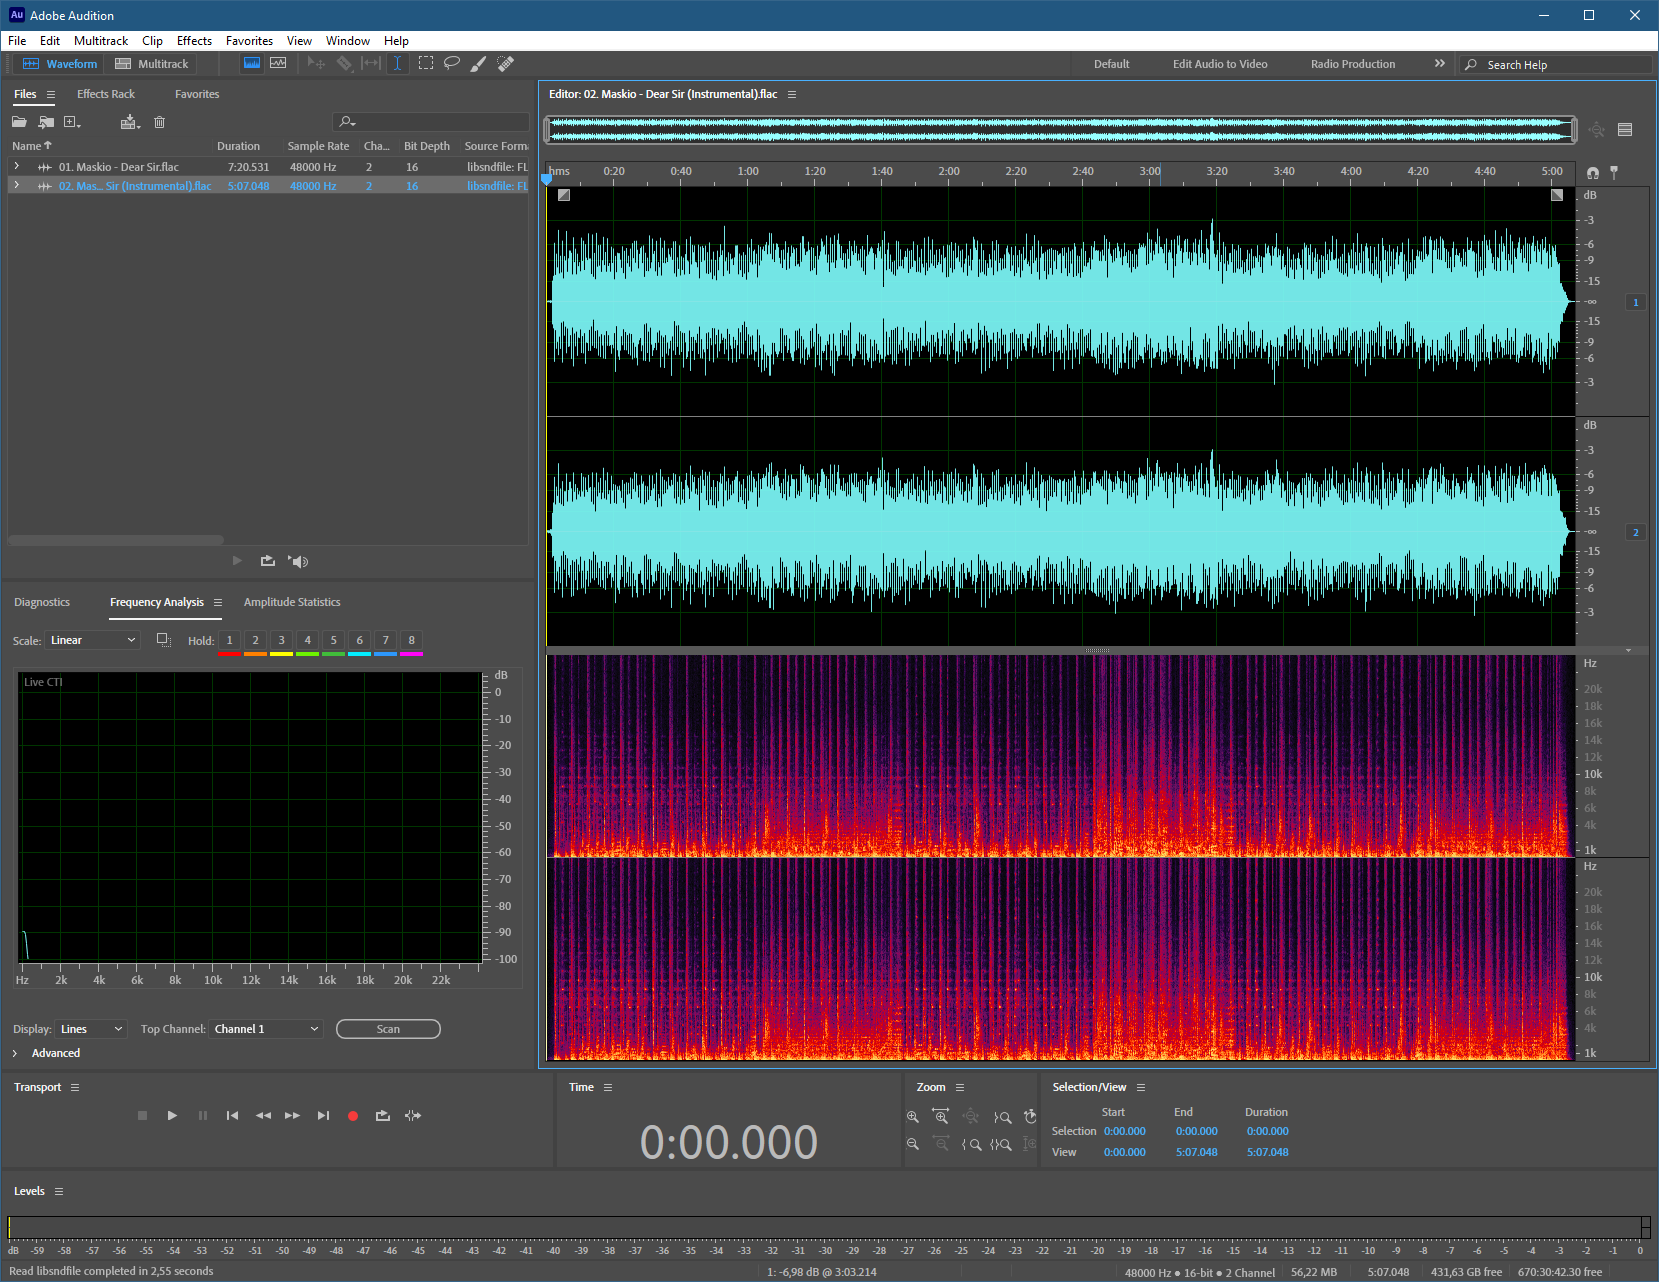Click the Open File folder icon

19,122
